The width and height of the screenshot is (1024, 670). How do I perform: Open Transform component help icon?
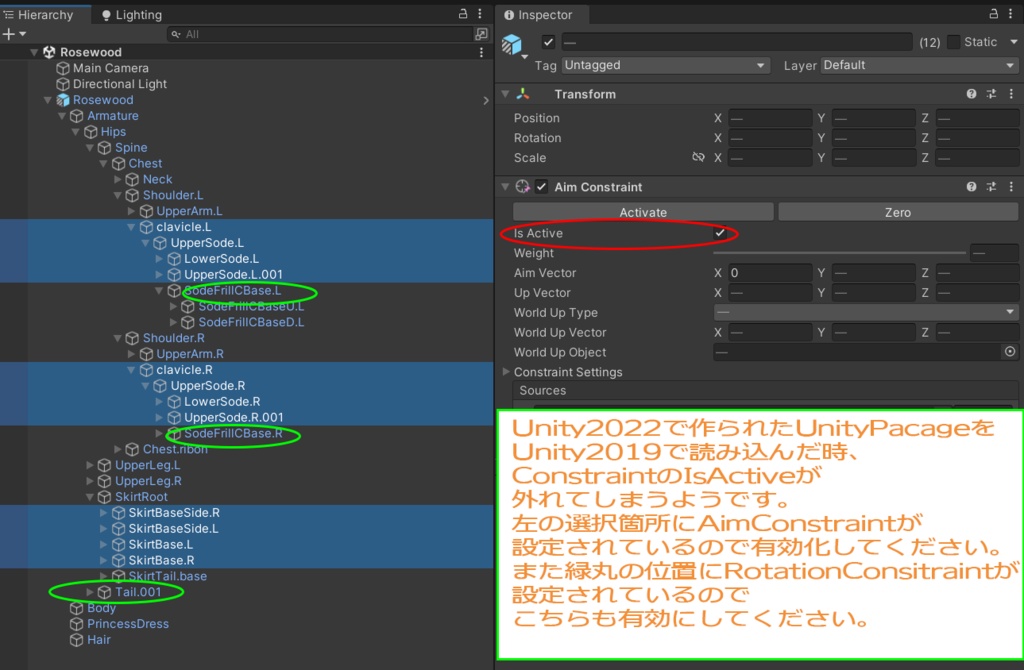point(971,94)
